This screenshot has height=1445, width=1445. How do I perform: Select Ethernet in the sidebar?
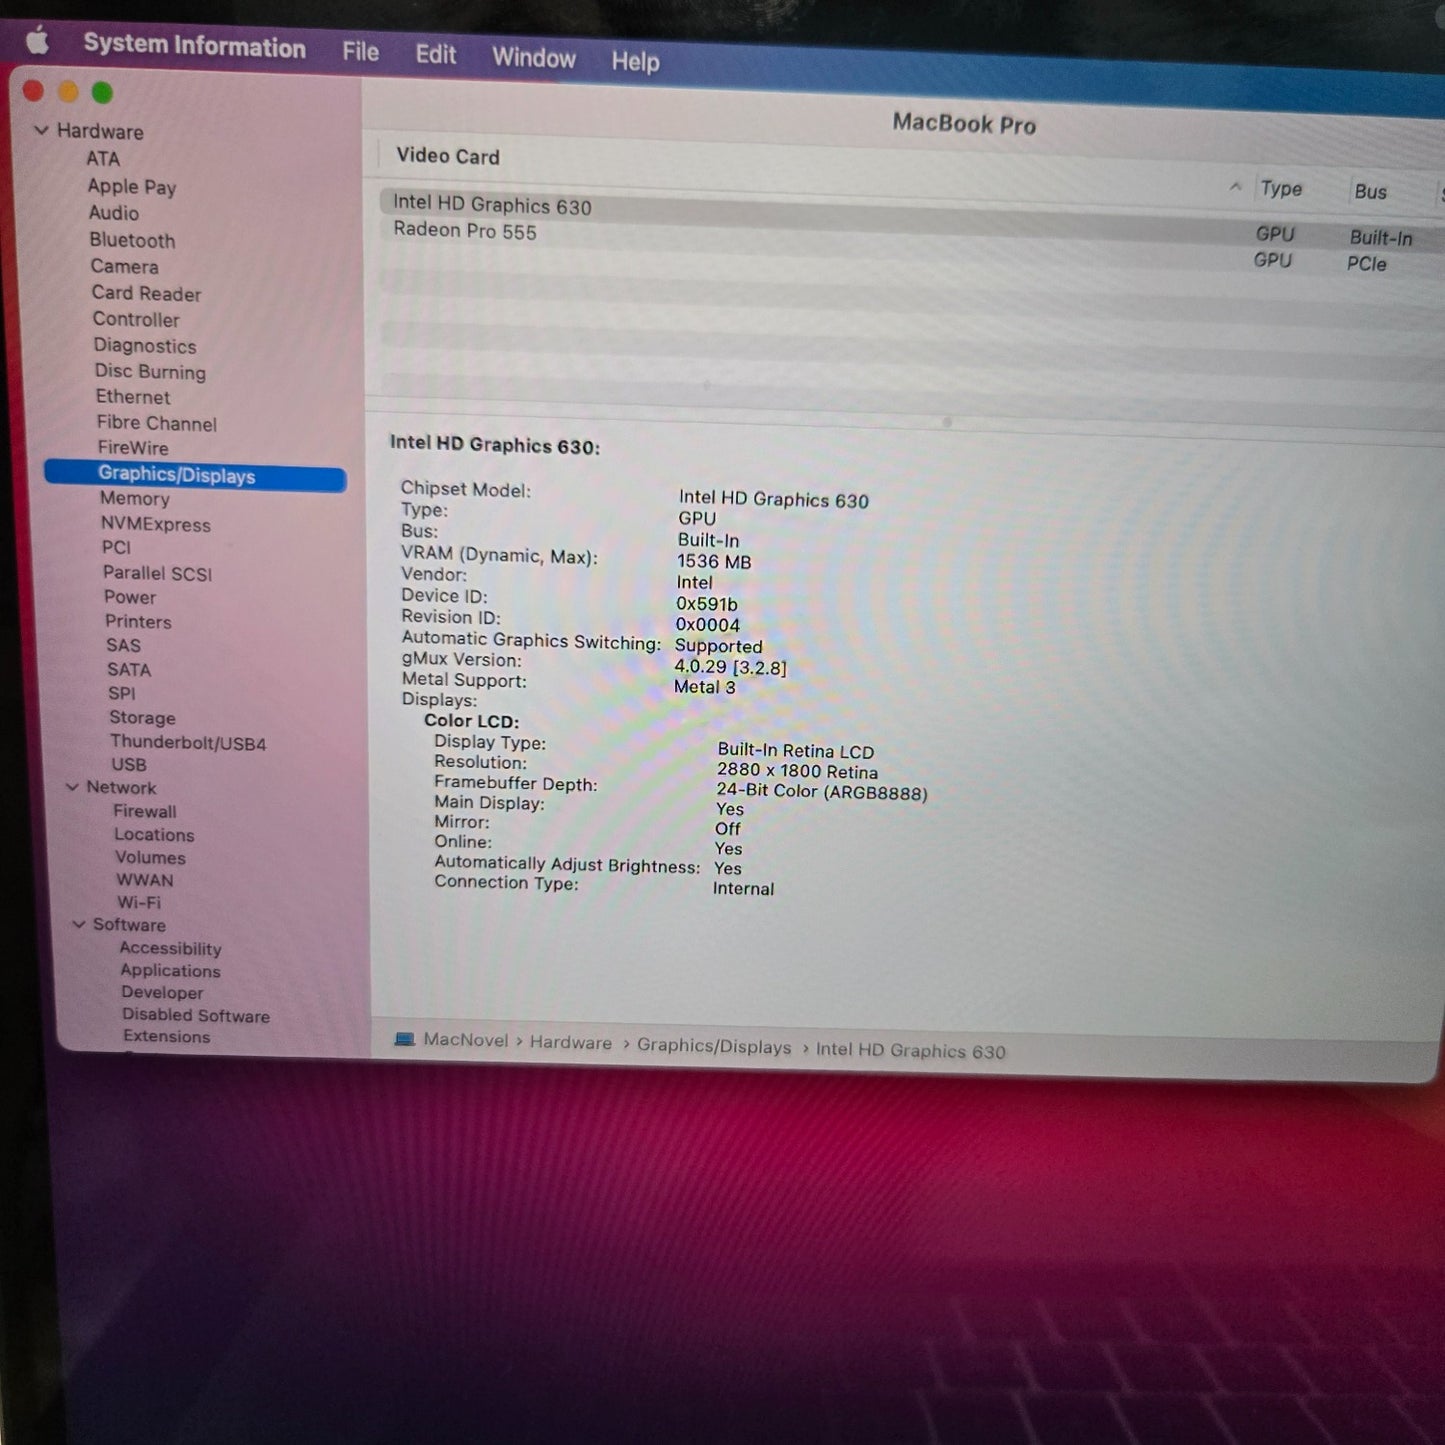(x=133, y=397)
